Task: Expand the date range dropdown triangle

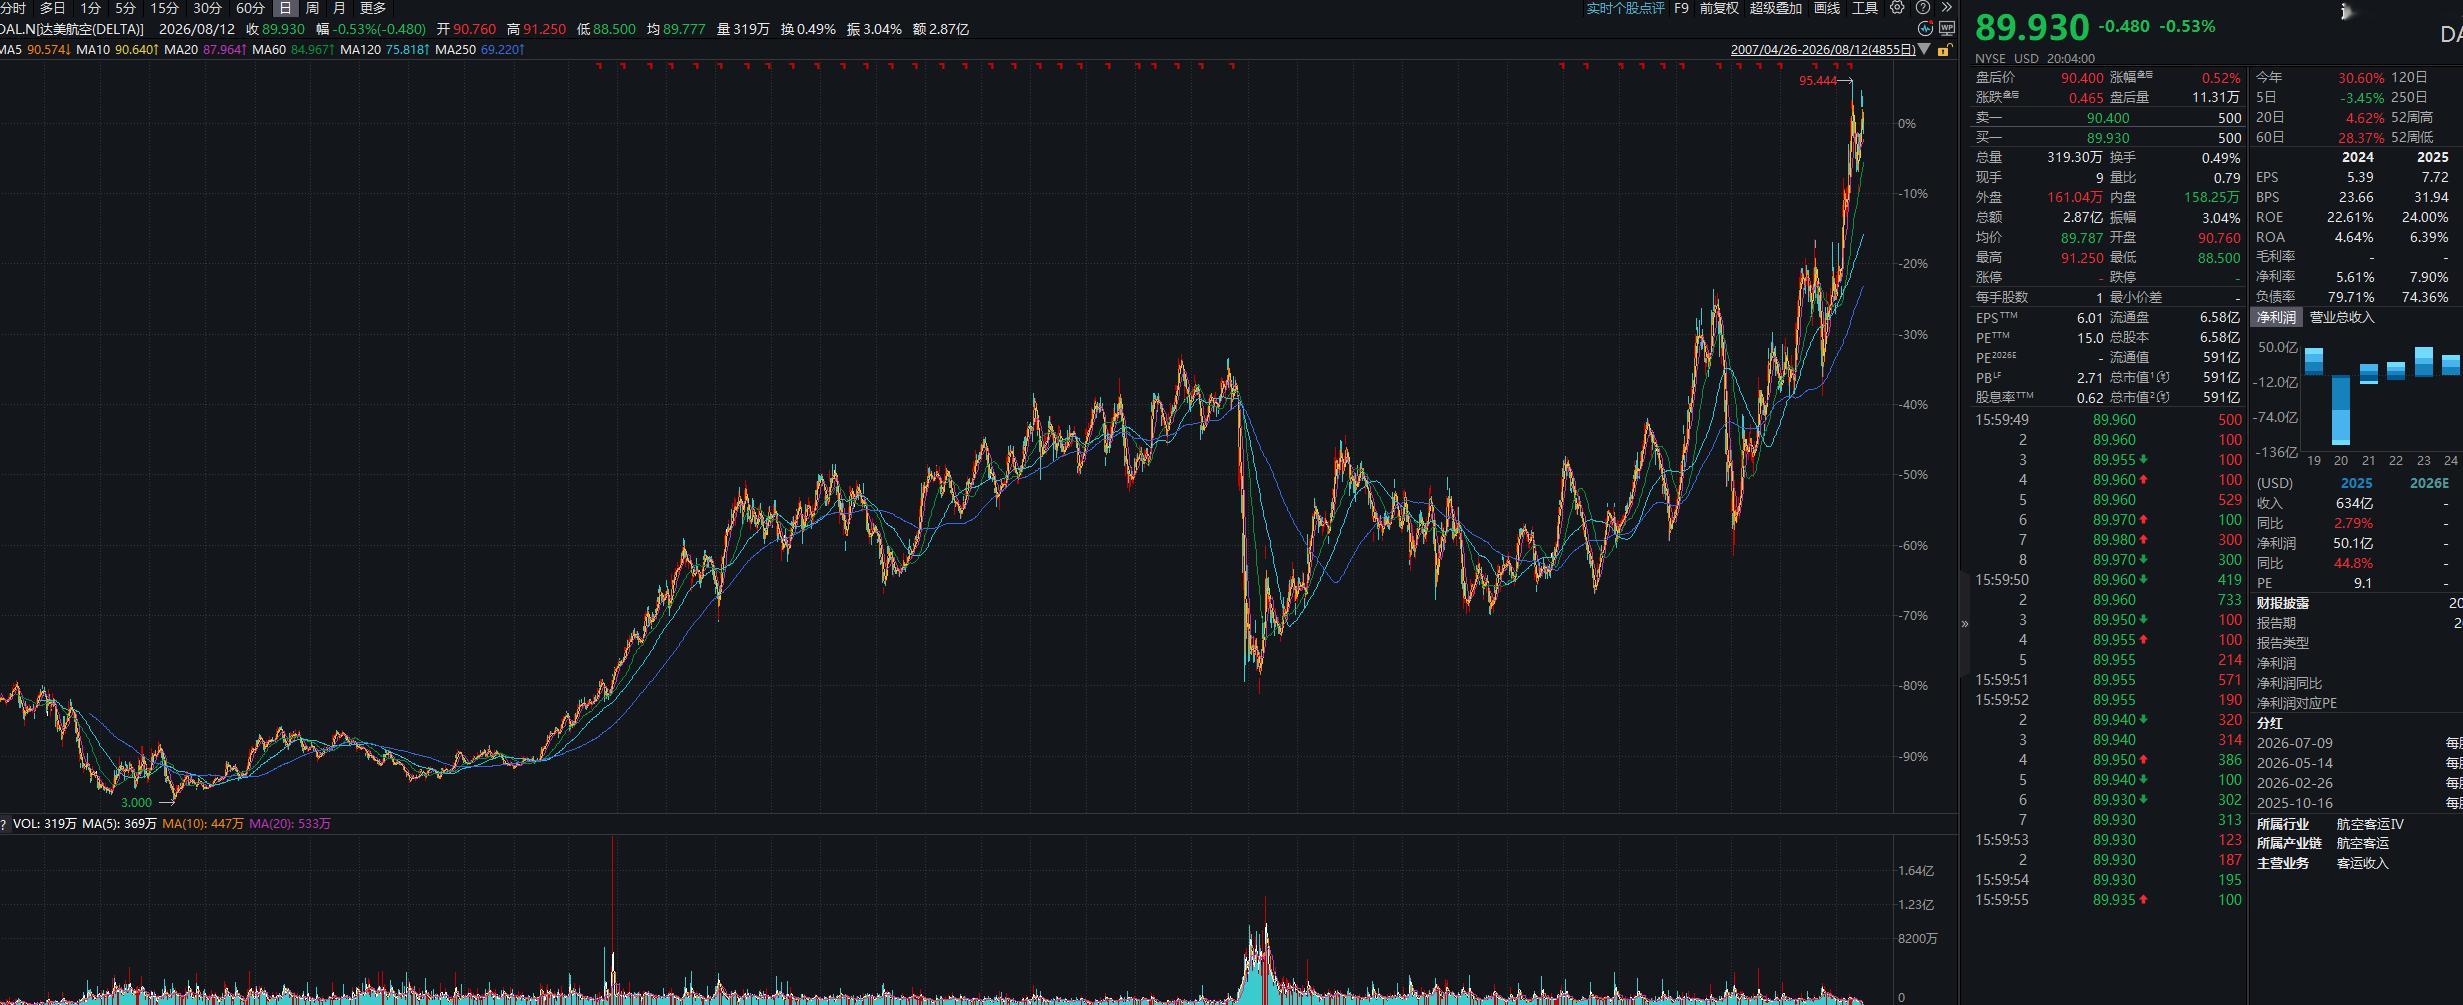Action: 1925,49
